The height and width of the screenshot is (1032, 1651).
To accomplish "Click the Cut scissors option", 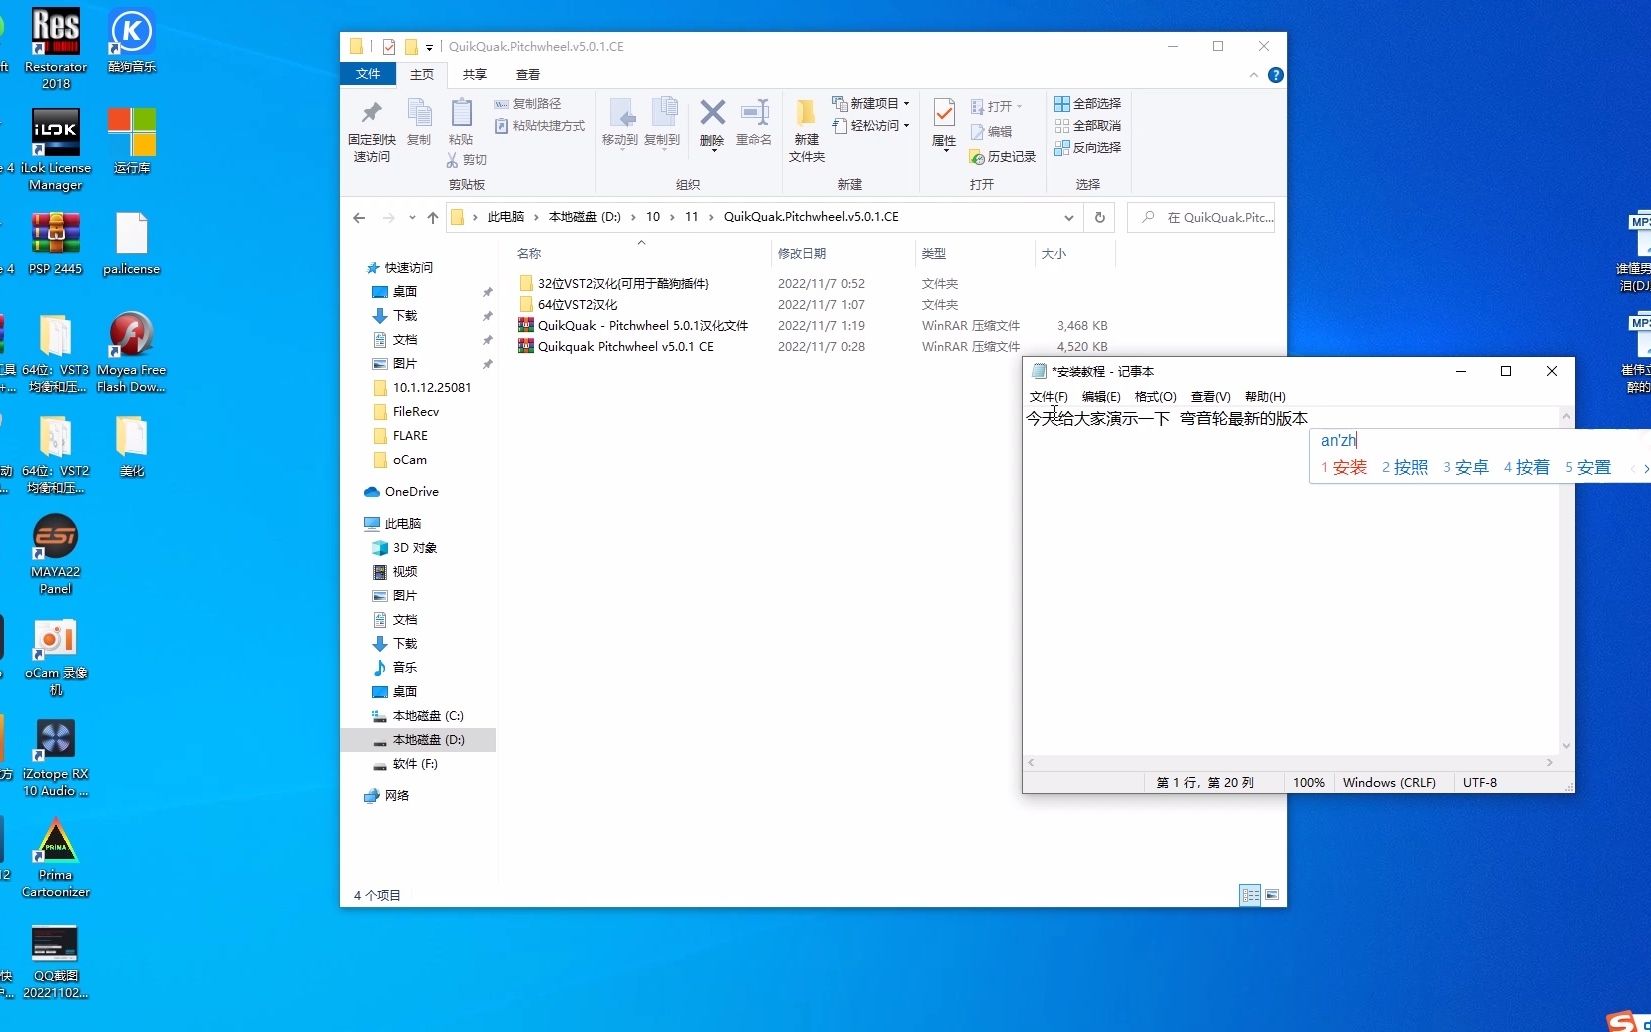I will tap(467, 160).
